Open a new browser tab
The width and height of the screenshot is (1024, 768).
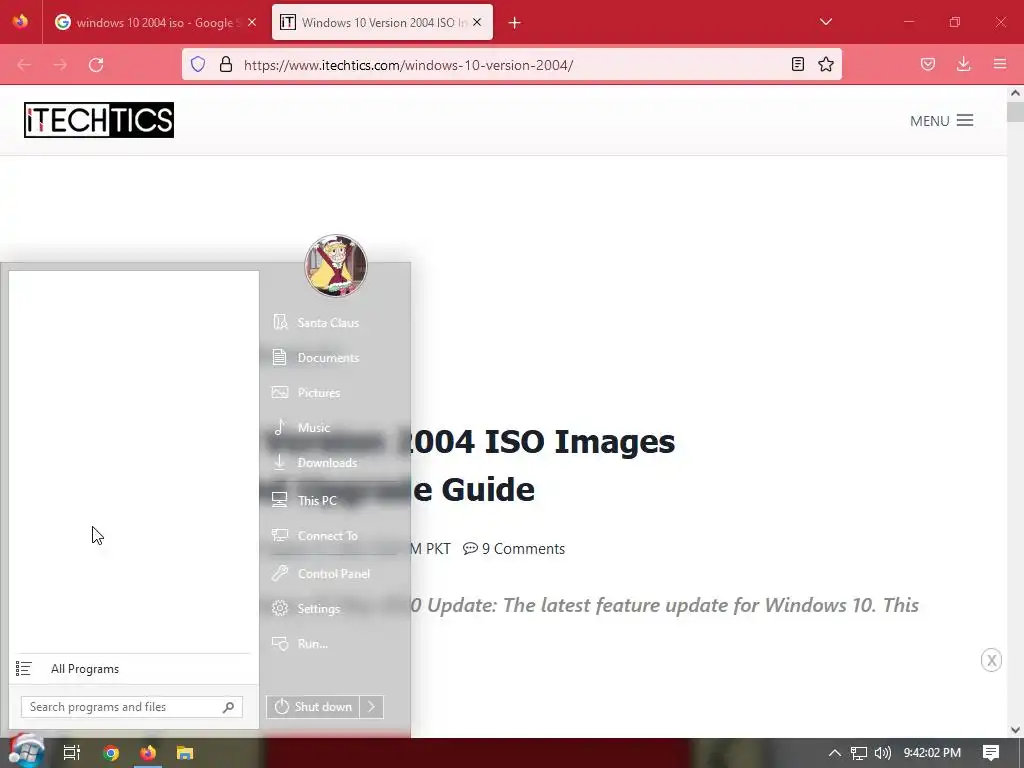click(515, 23)
